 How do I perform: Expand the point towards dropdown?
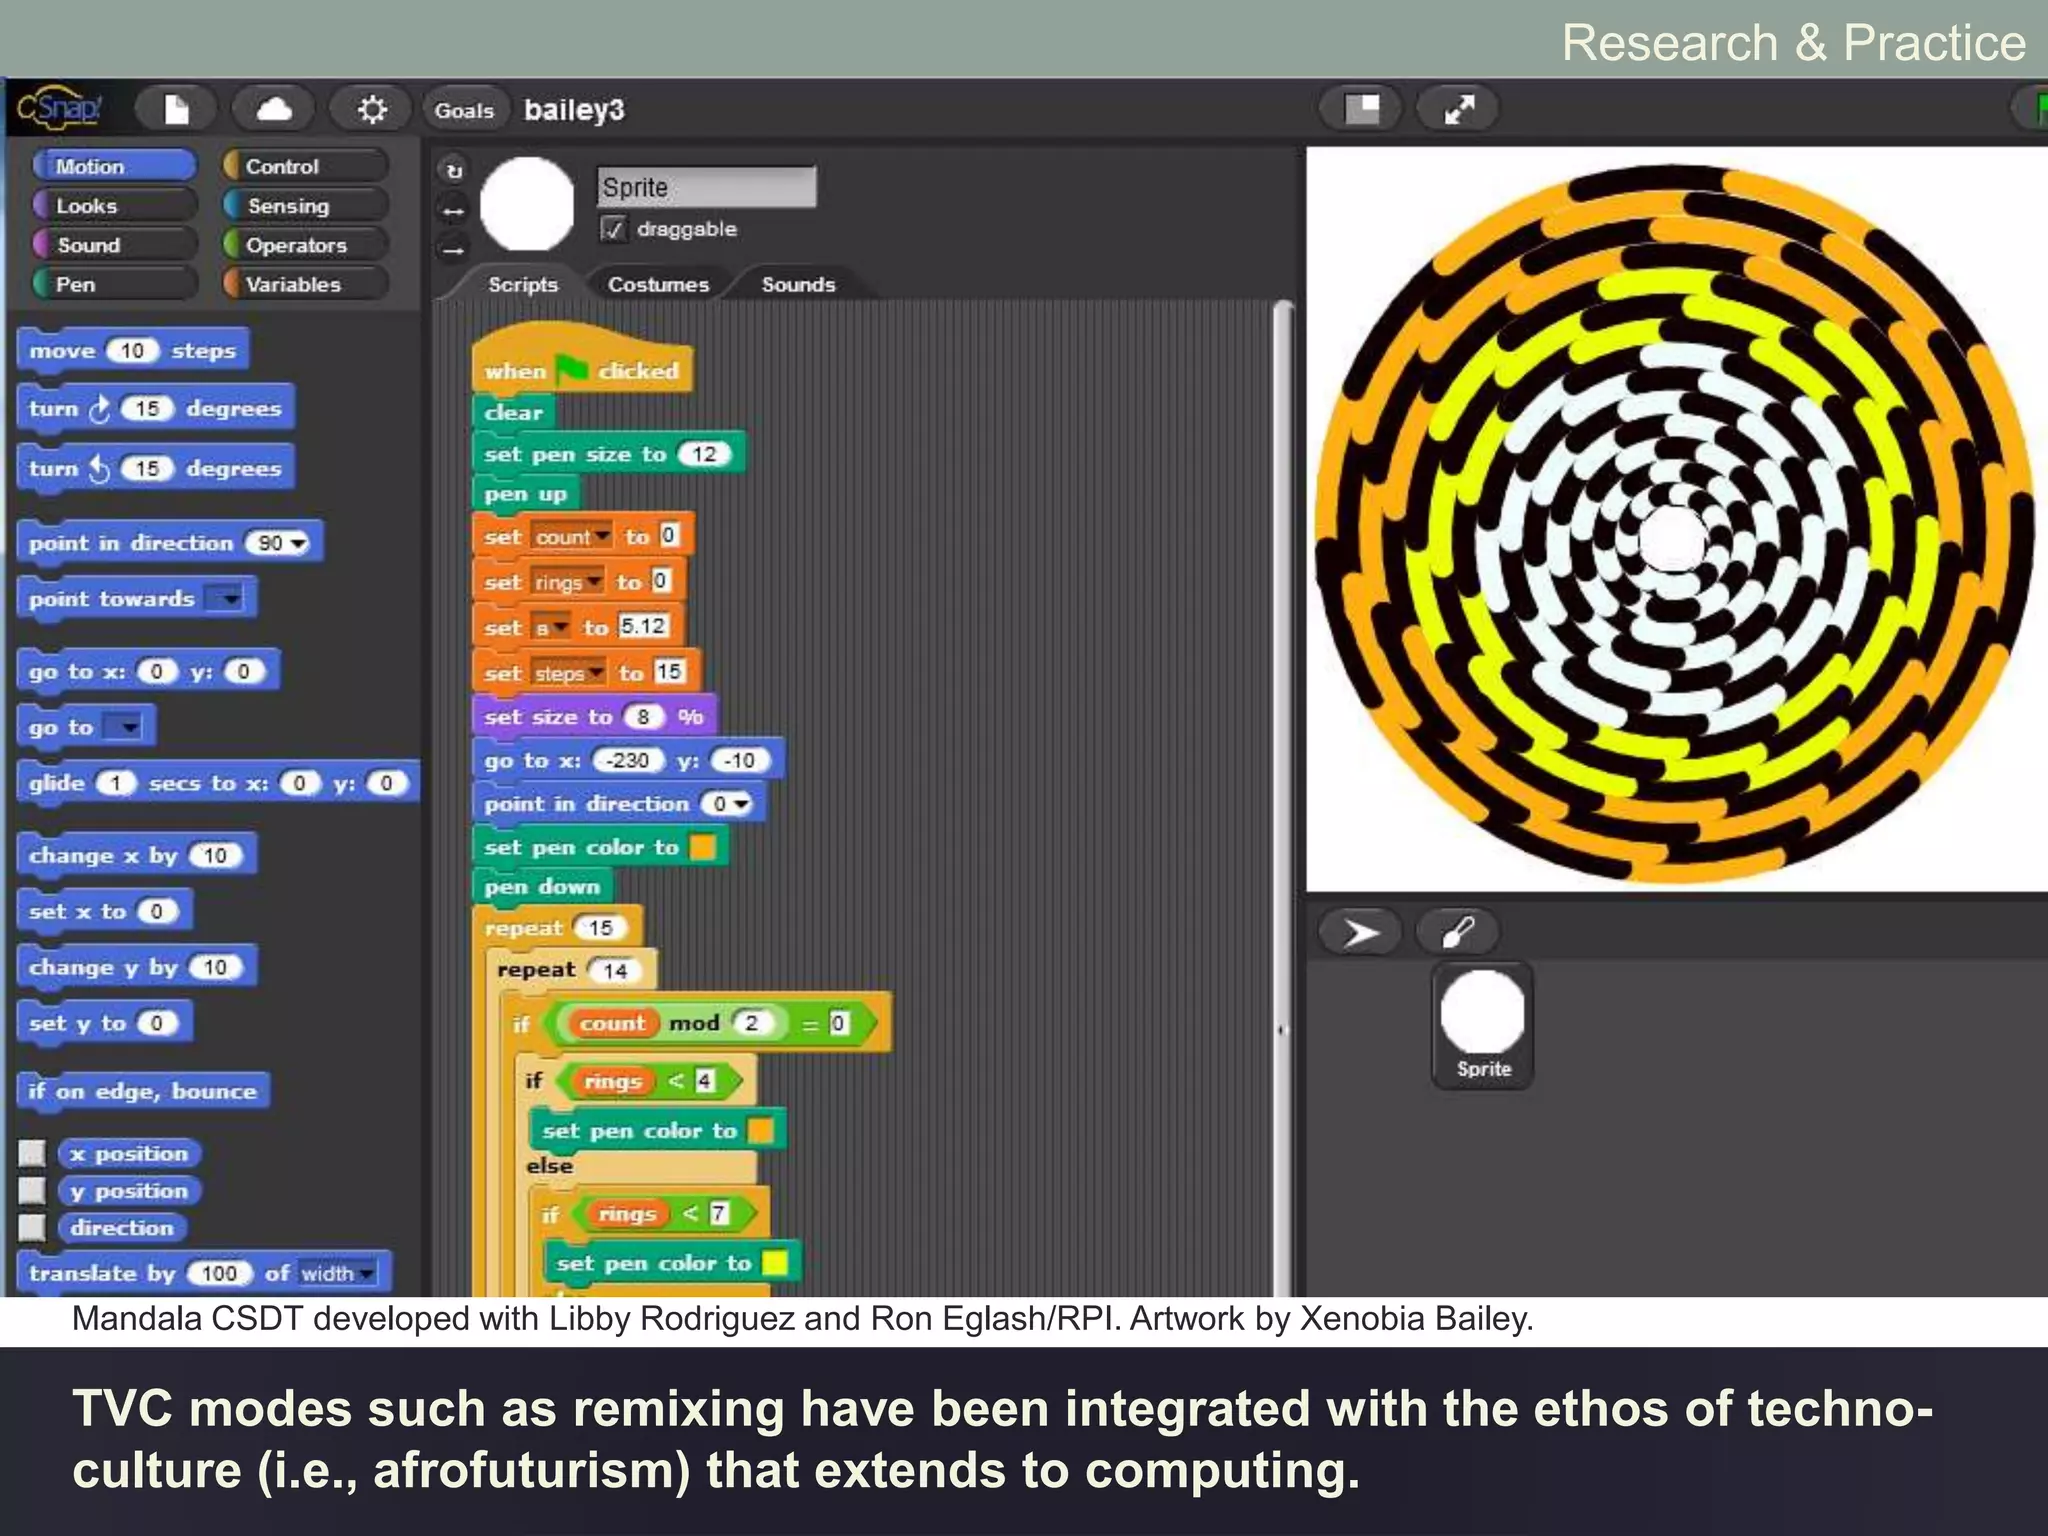pos(230,599)
